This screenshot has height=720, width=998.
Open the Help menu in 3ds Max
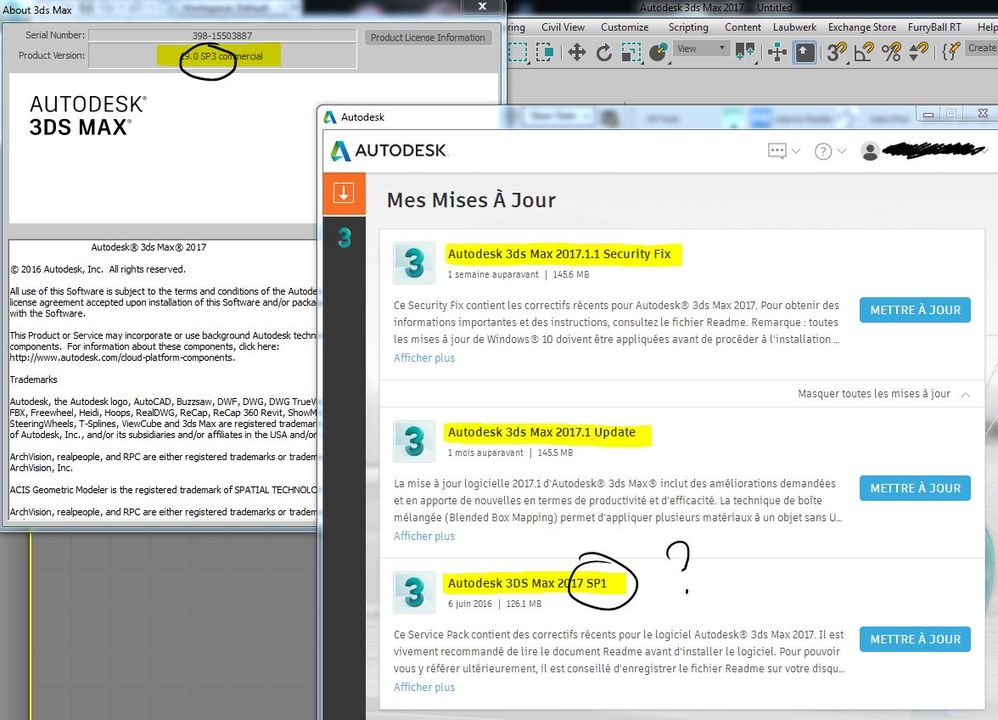click(x=987, y=27)
